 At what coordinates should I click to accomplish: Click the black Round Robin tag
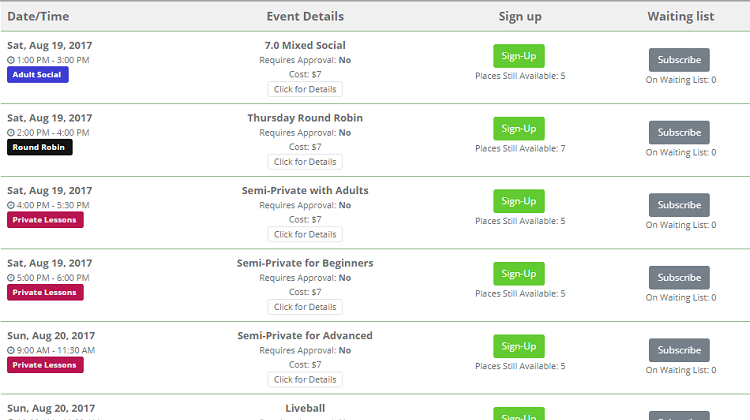[40, 147]
